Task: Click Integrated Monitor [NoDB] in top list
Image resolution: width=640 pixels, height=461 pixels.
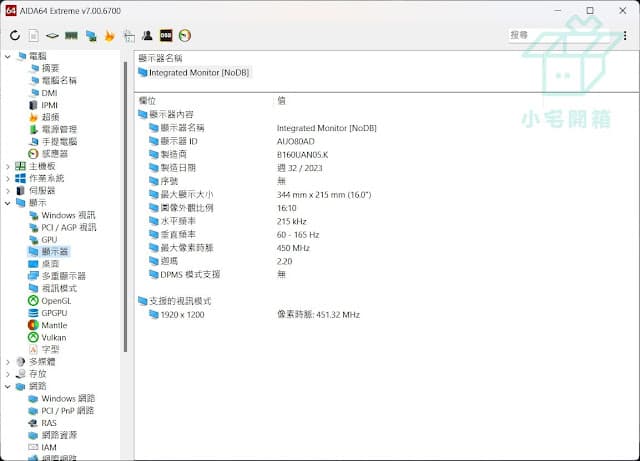Action: click(x=199, y=73)
